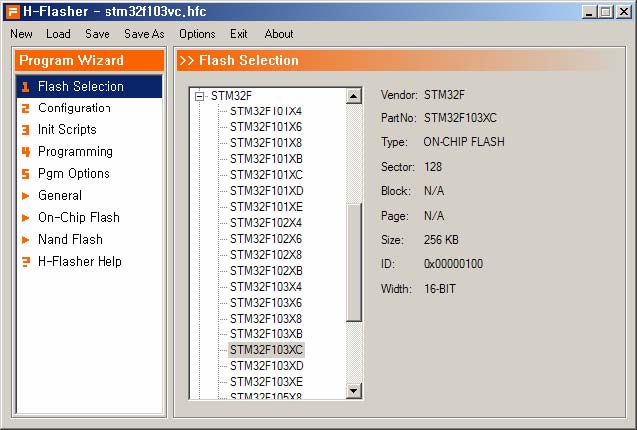The height and width of the screenshot is (430, 637).
Task: Click the arrow icon beside Nand Flash
Action: 26,239
